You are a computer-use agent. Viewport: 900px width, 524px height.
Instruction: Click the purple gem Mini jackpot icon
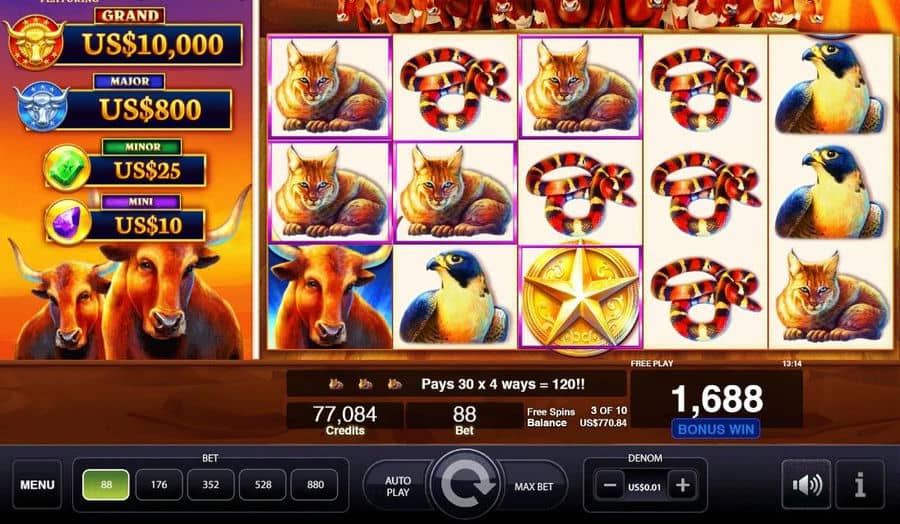68,222
